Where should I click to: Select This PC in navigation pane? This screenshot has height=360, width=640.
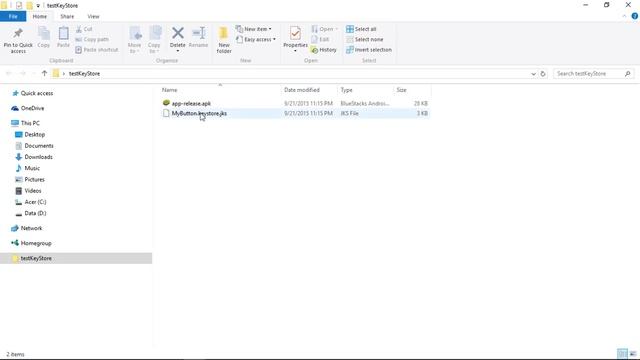point(30,123)
